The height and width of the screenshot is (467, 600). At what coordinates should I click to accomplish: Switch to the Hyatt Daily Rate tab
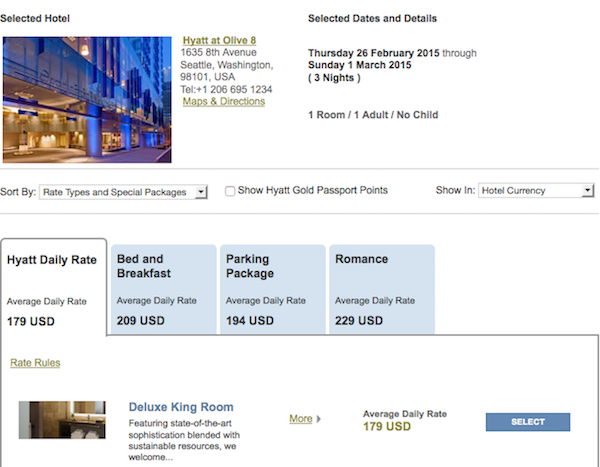(54, 287)
